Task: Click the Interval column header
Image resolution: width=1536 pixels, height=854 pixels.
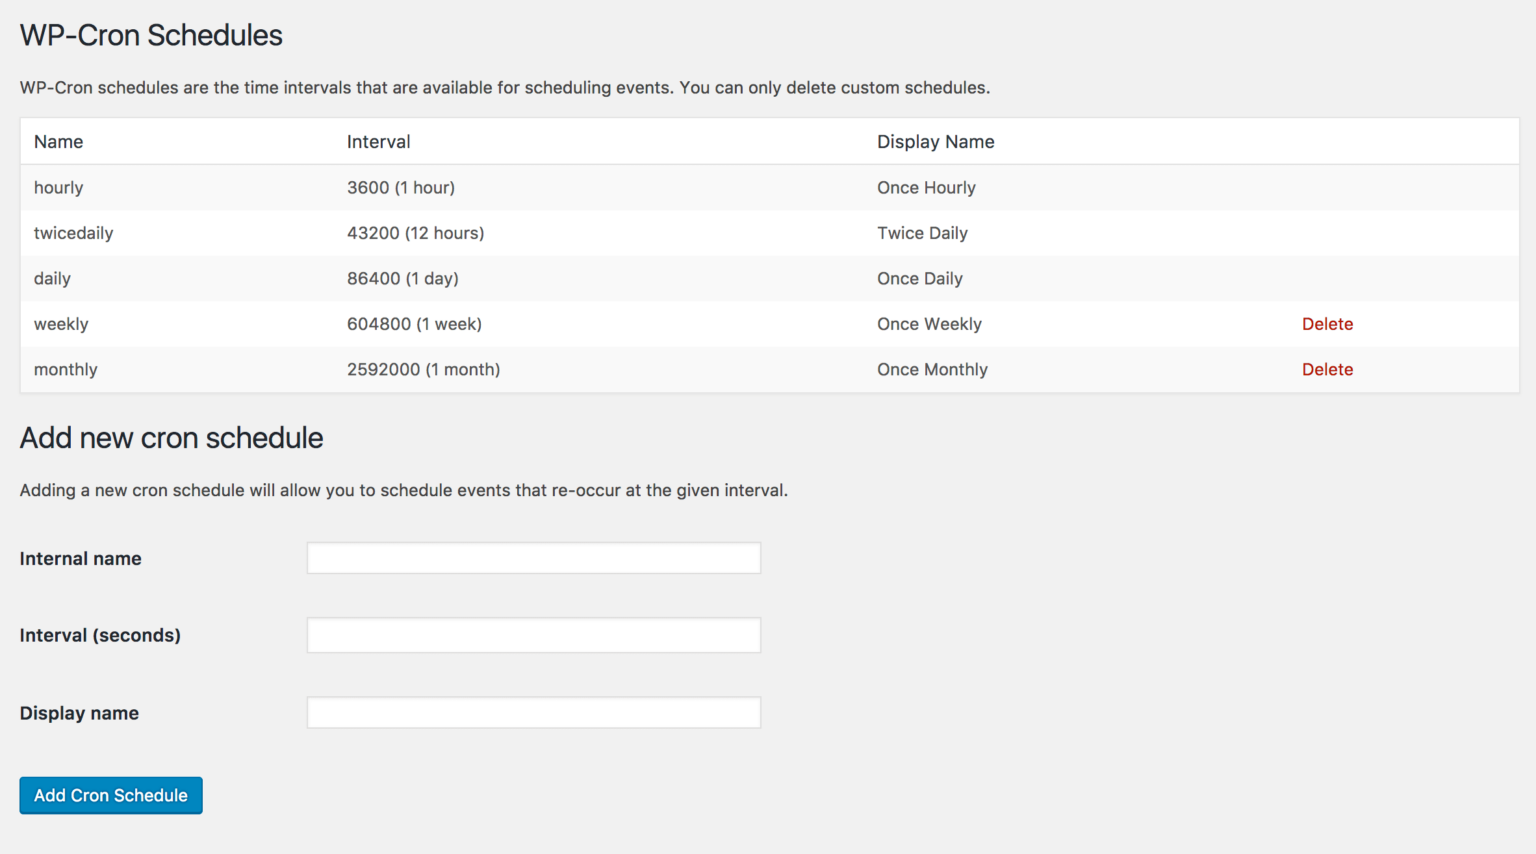Action: pos(378,142)
